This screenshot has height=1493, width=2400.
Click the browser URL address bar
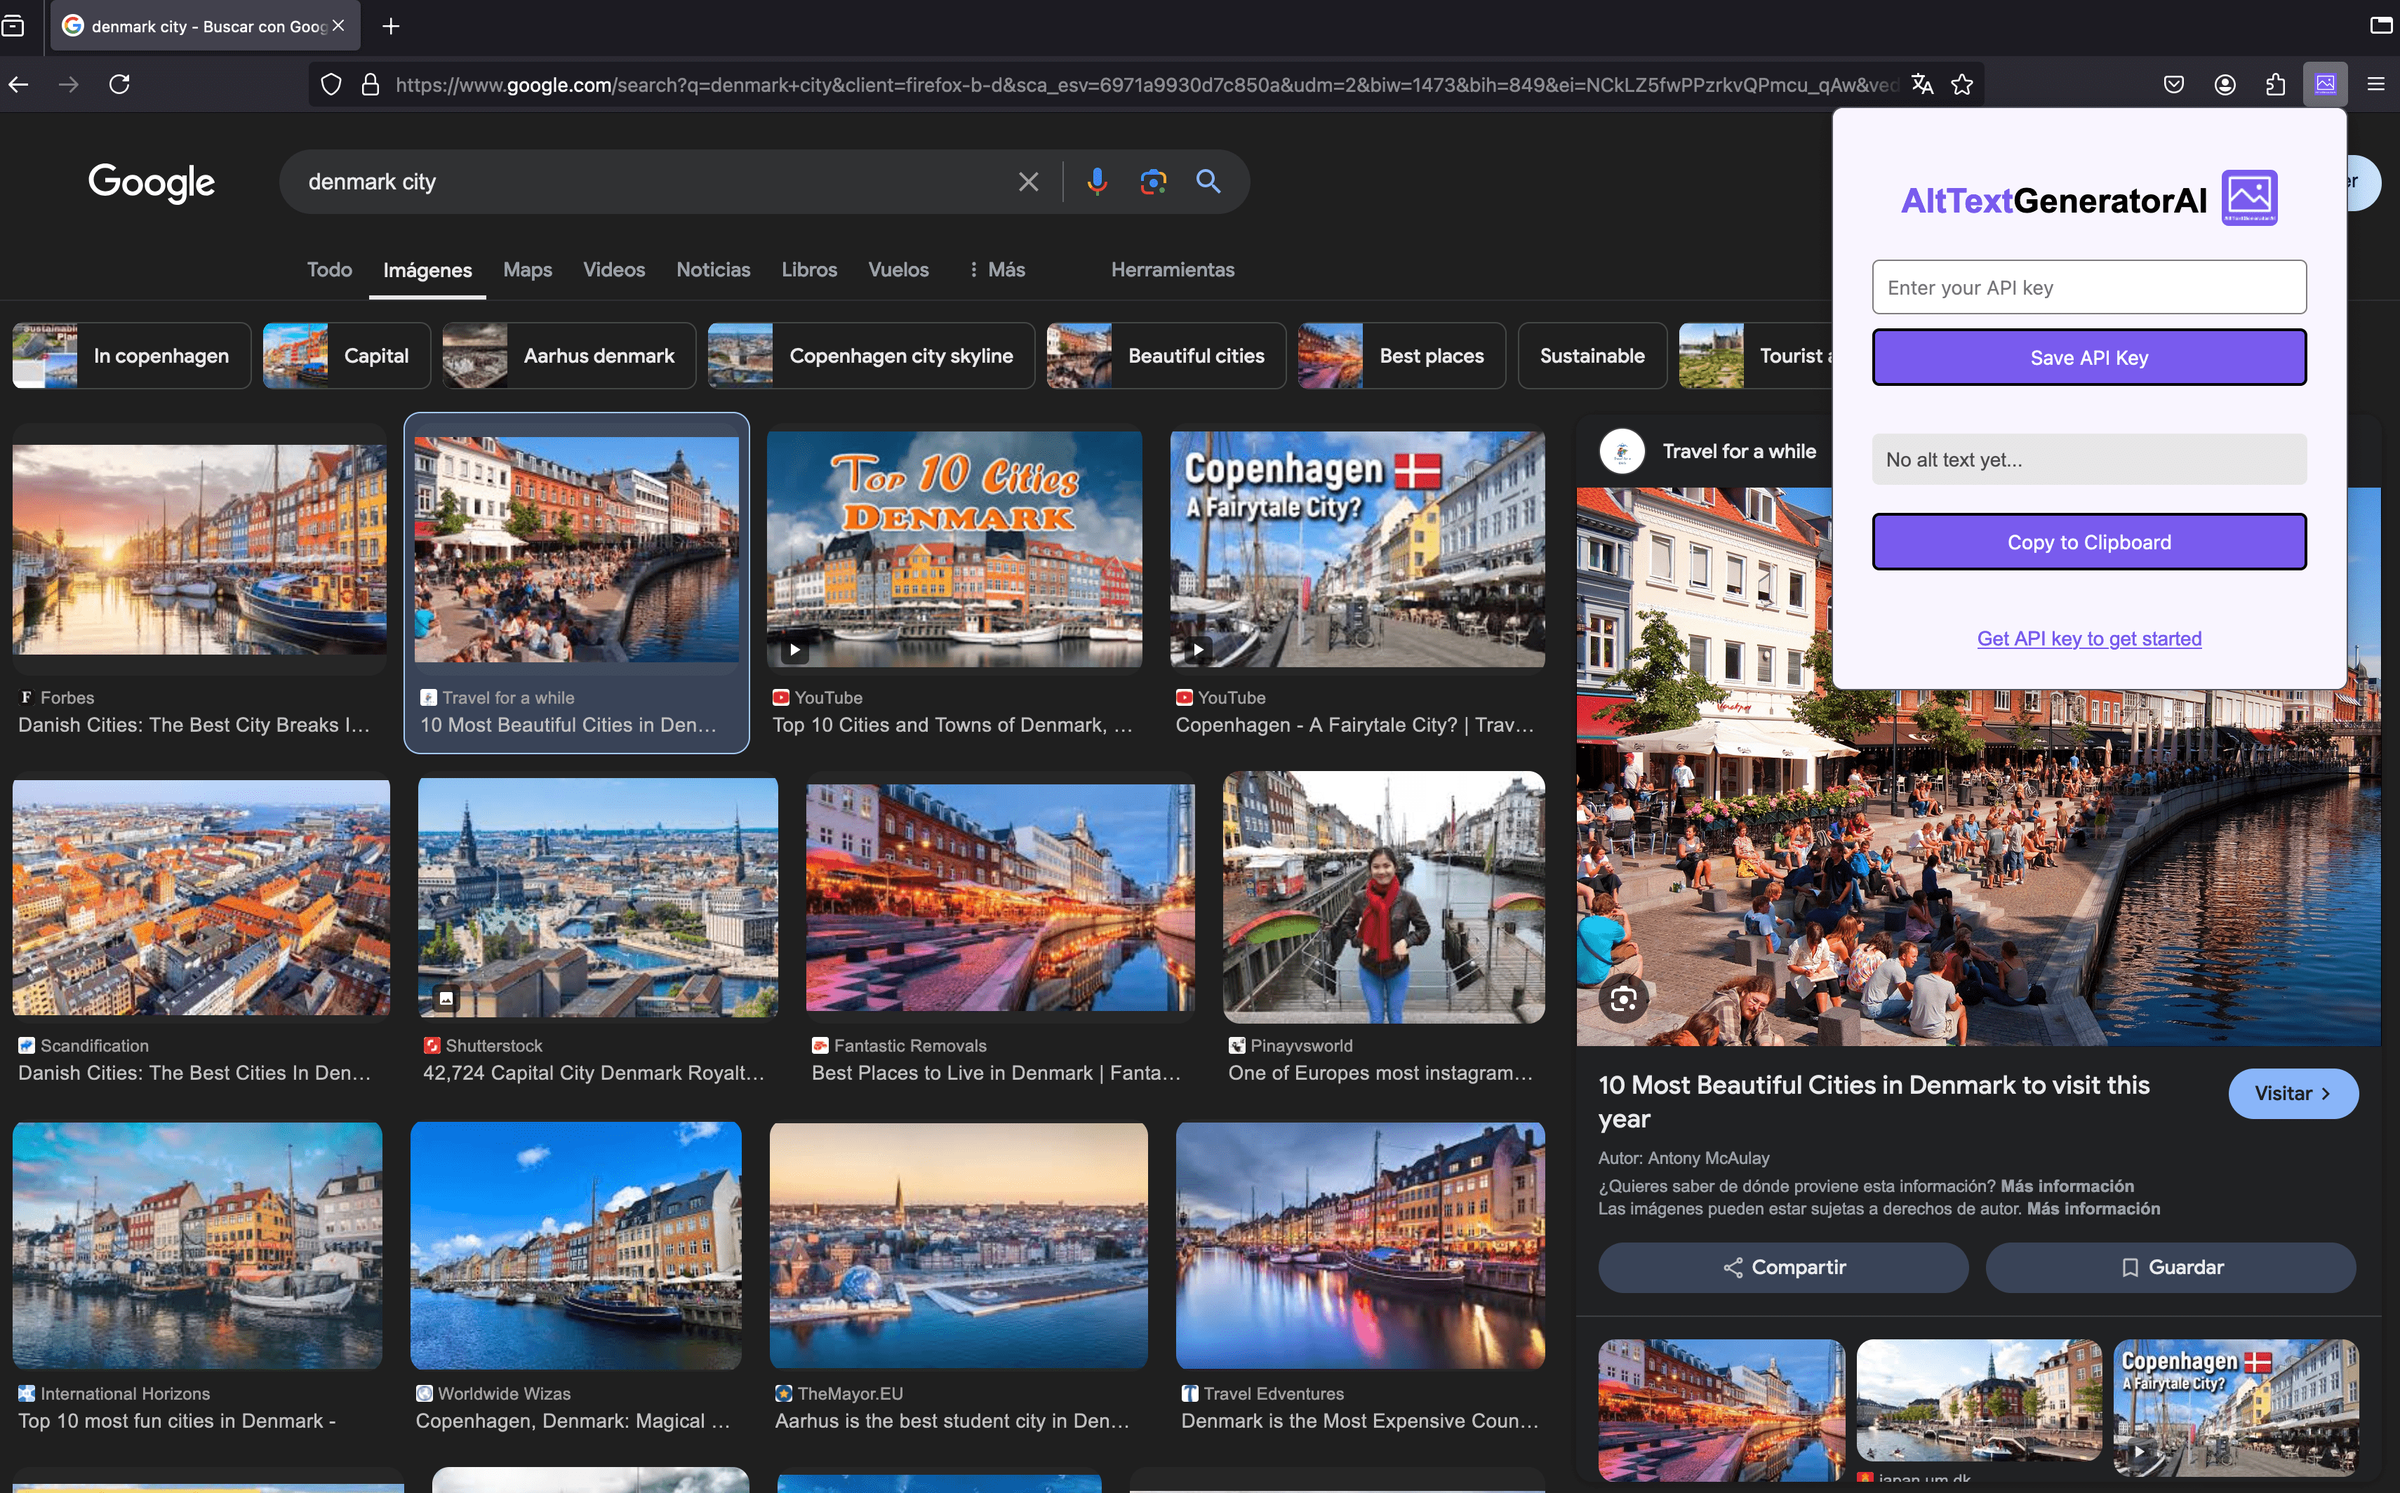(x=1145, y=85)
